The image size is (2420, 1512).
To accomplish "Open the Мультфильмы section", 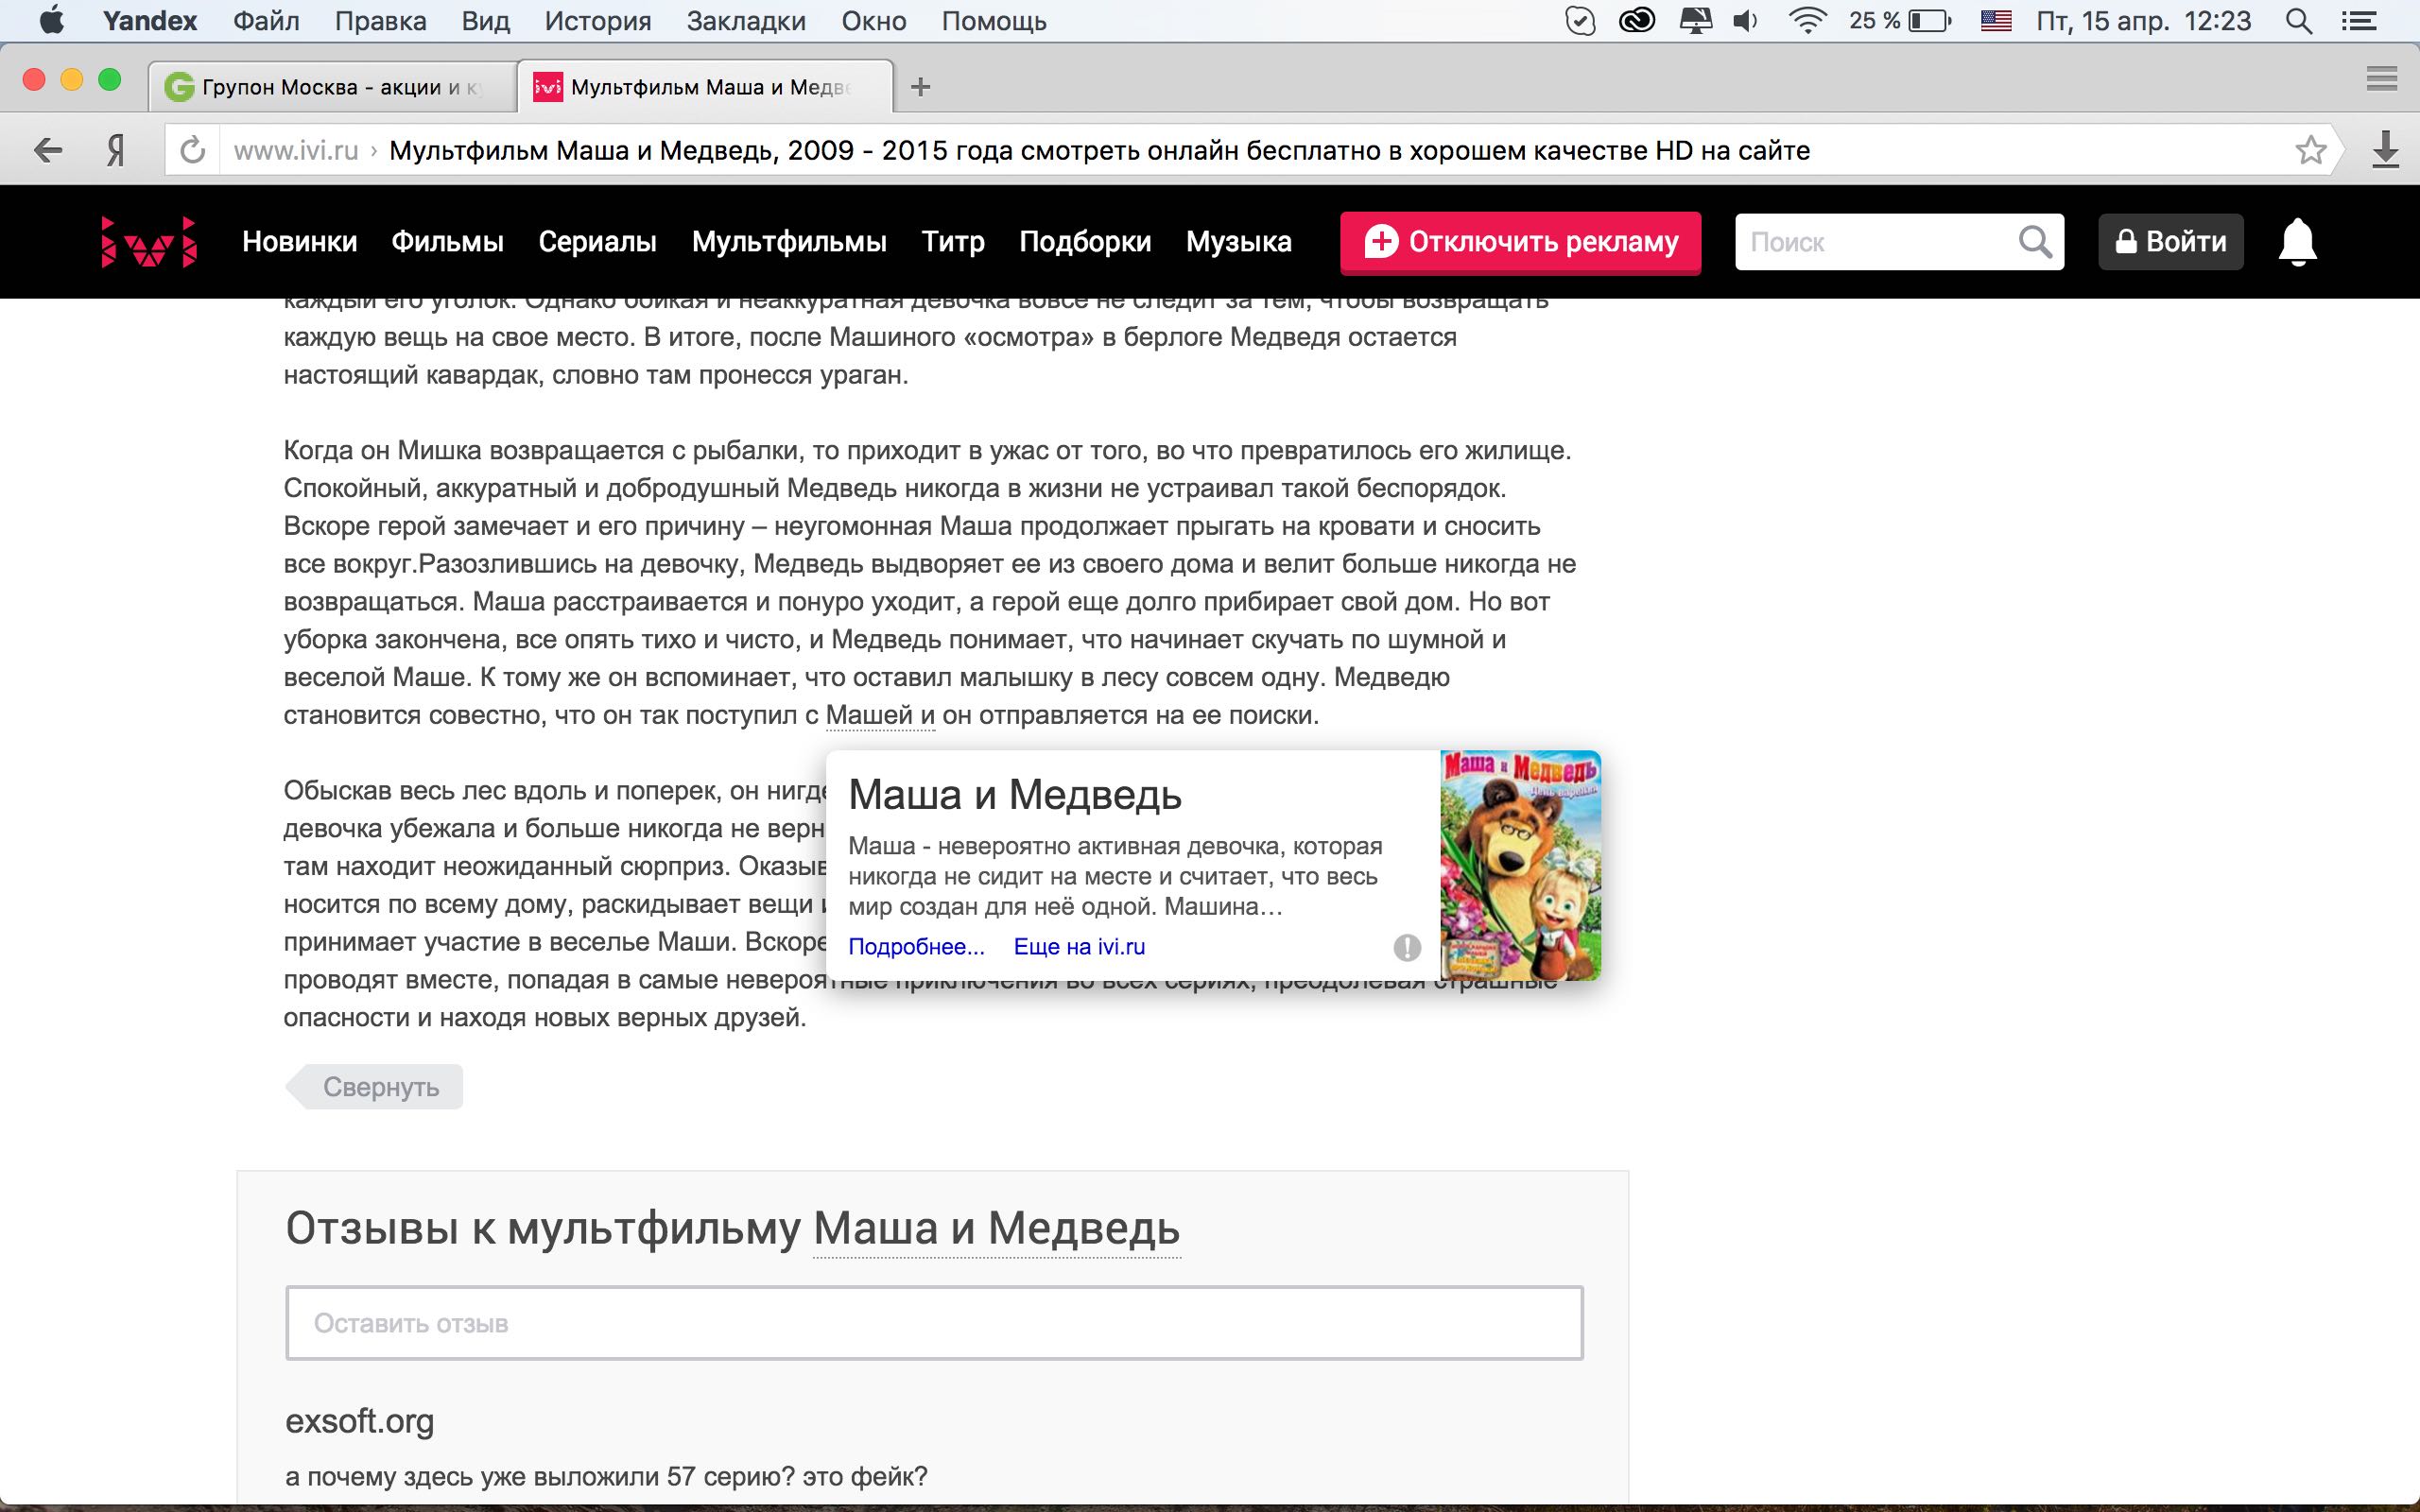I will coord(789,242).
